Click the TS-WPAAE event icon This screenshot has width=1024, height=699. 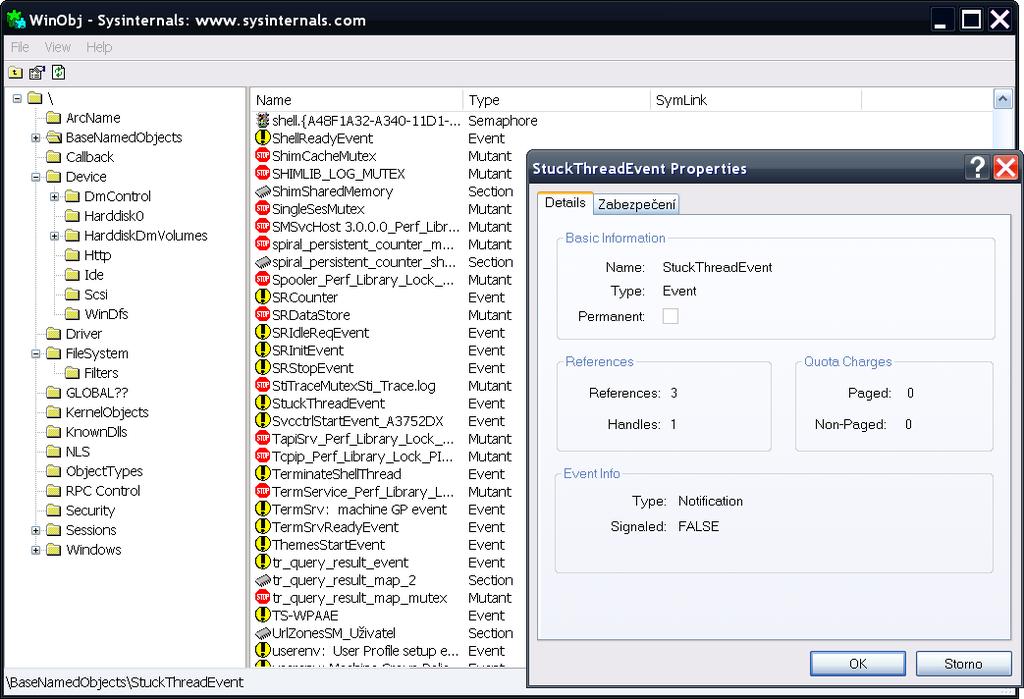pyautogui.click(x=263, y=615)
